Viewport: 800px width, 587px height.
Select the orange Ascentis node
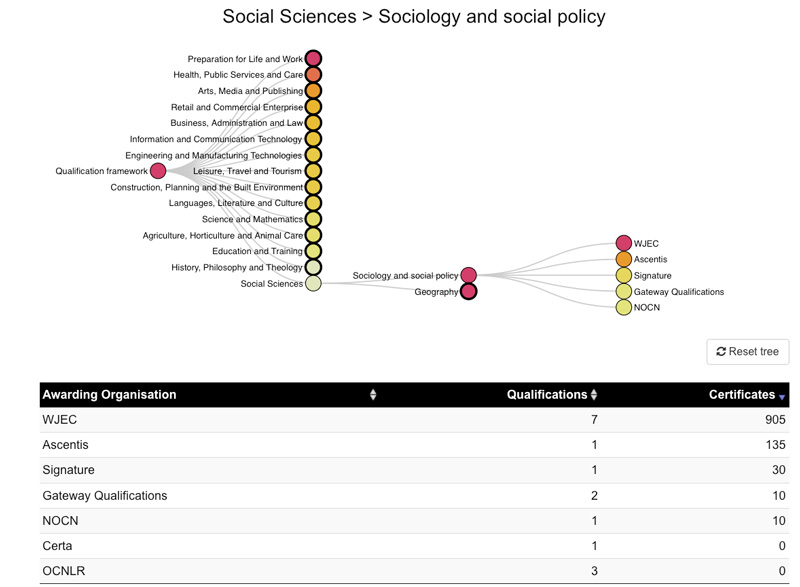(623, 259)
